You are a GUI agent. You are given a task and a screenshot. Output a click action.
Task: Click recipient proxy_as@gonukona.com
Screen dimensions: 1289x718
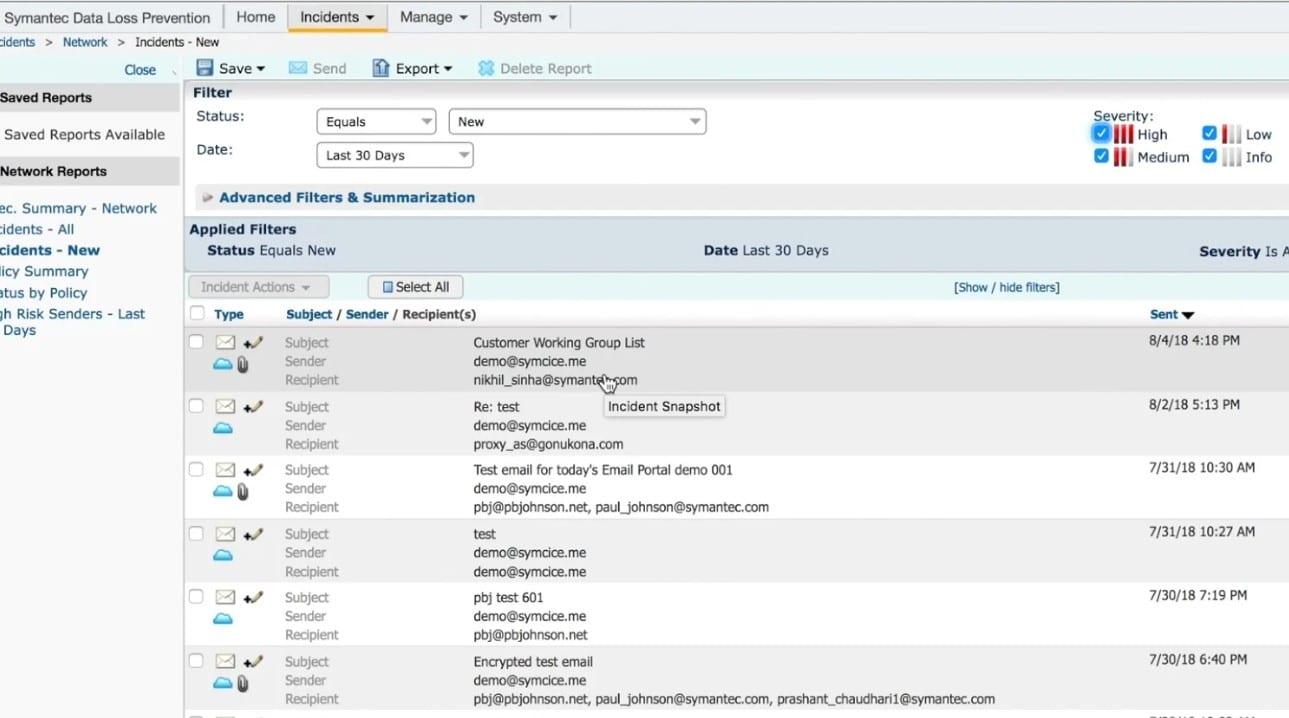point(548,444)
